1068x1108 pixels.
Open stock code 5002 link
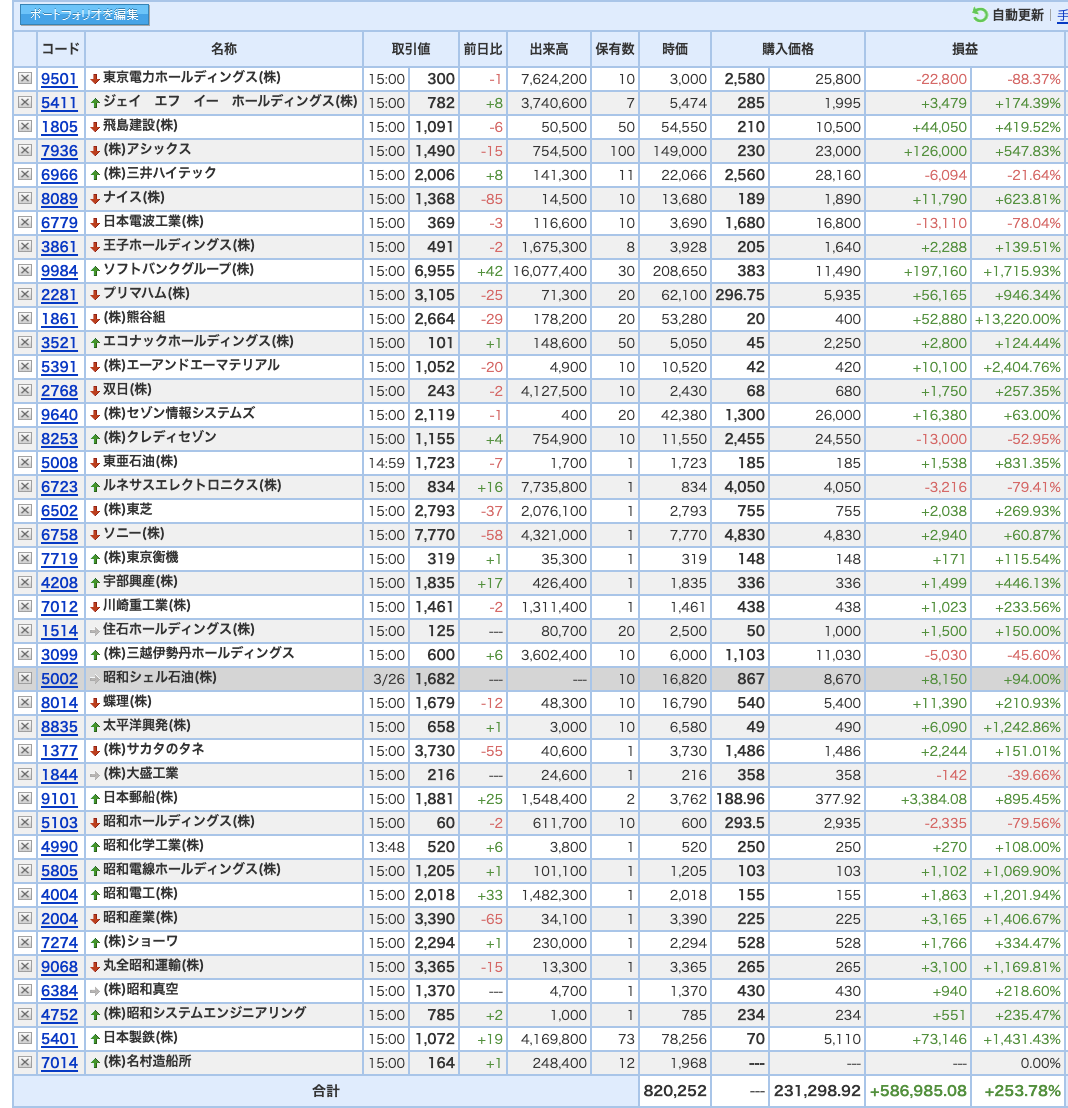tap(59, 680)
